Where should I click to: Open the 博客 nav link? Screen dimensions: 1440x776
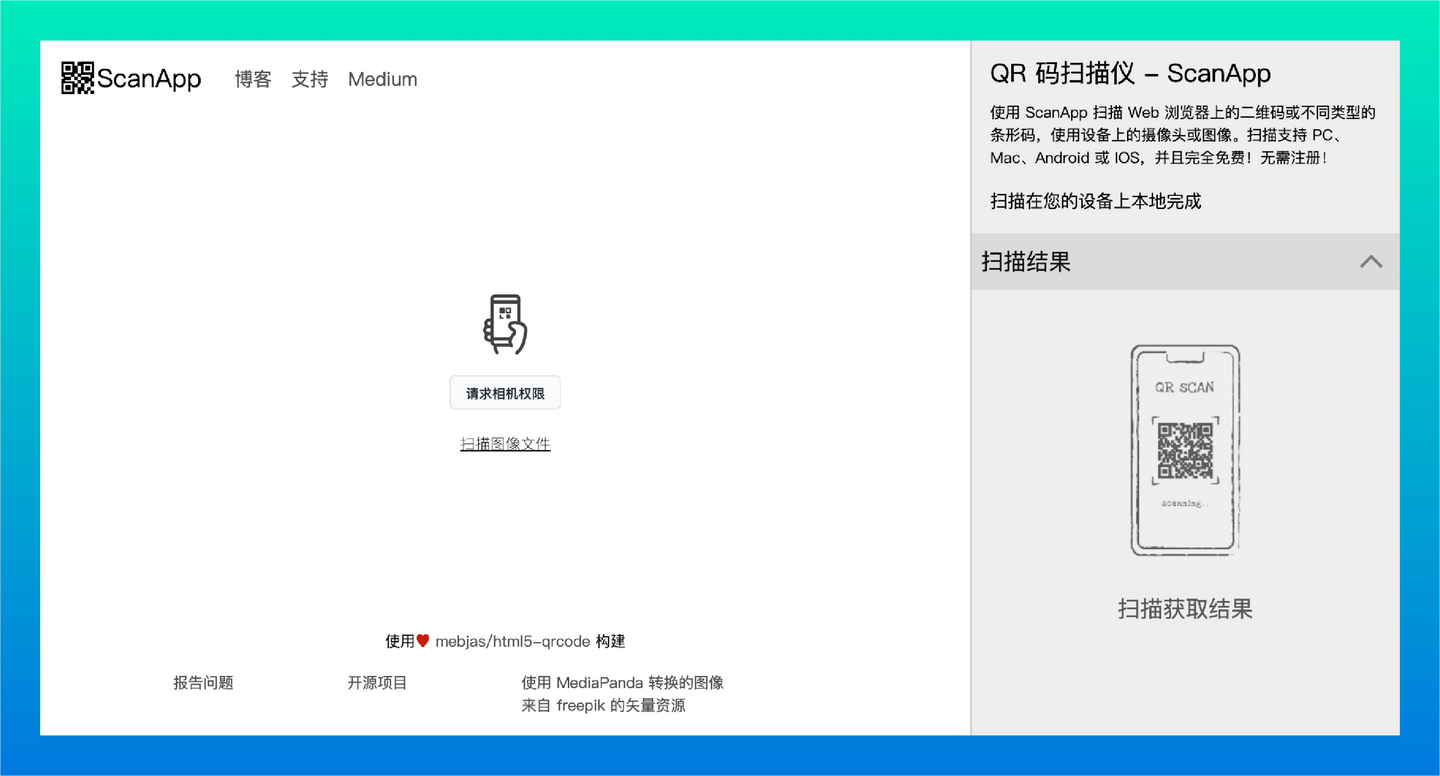253,79
